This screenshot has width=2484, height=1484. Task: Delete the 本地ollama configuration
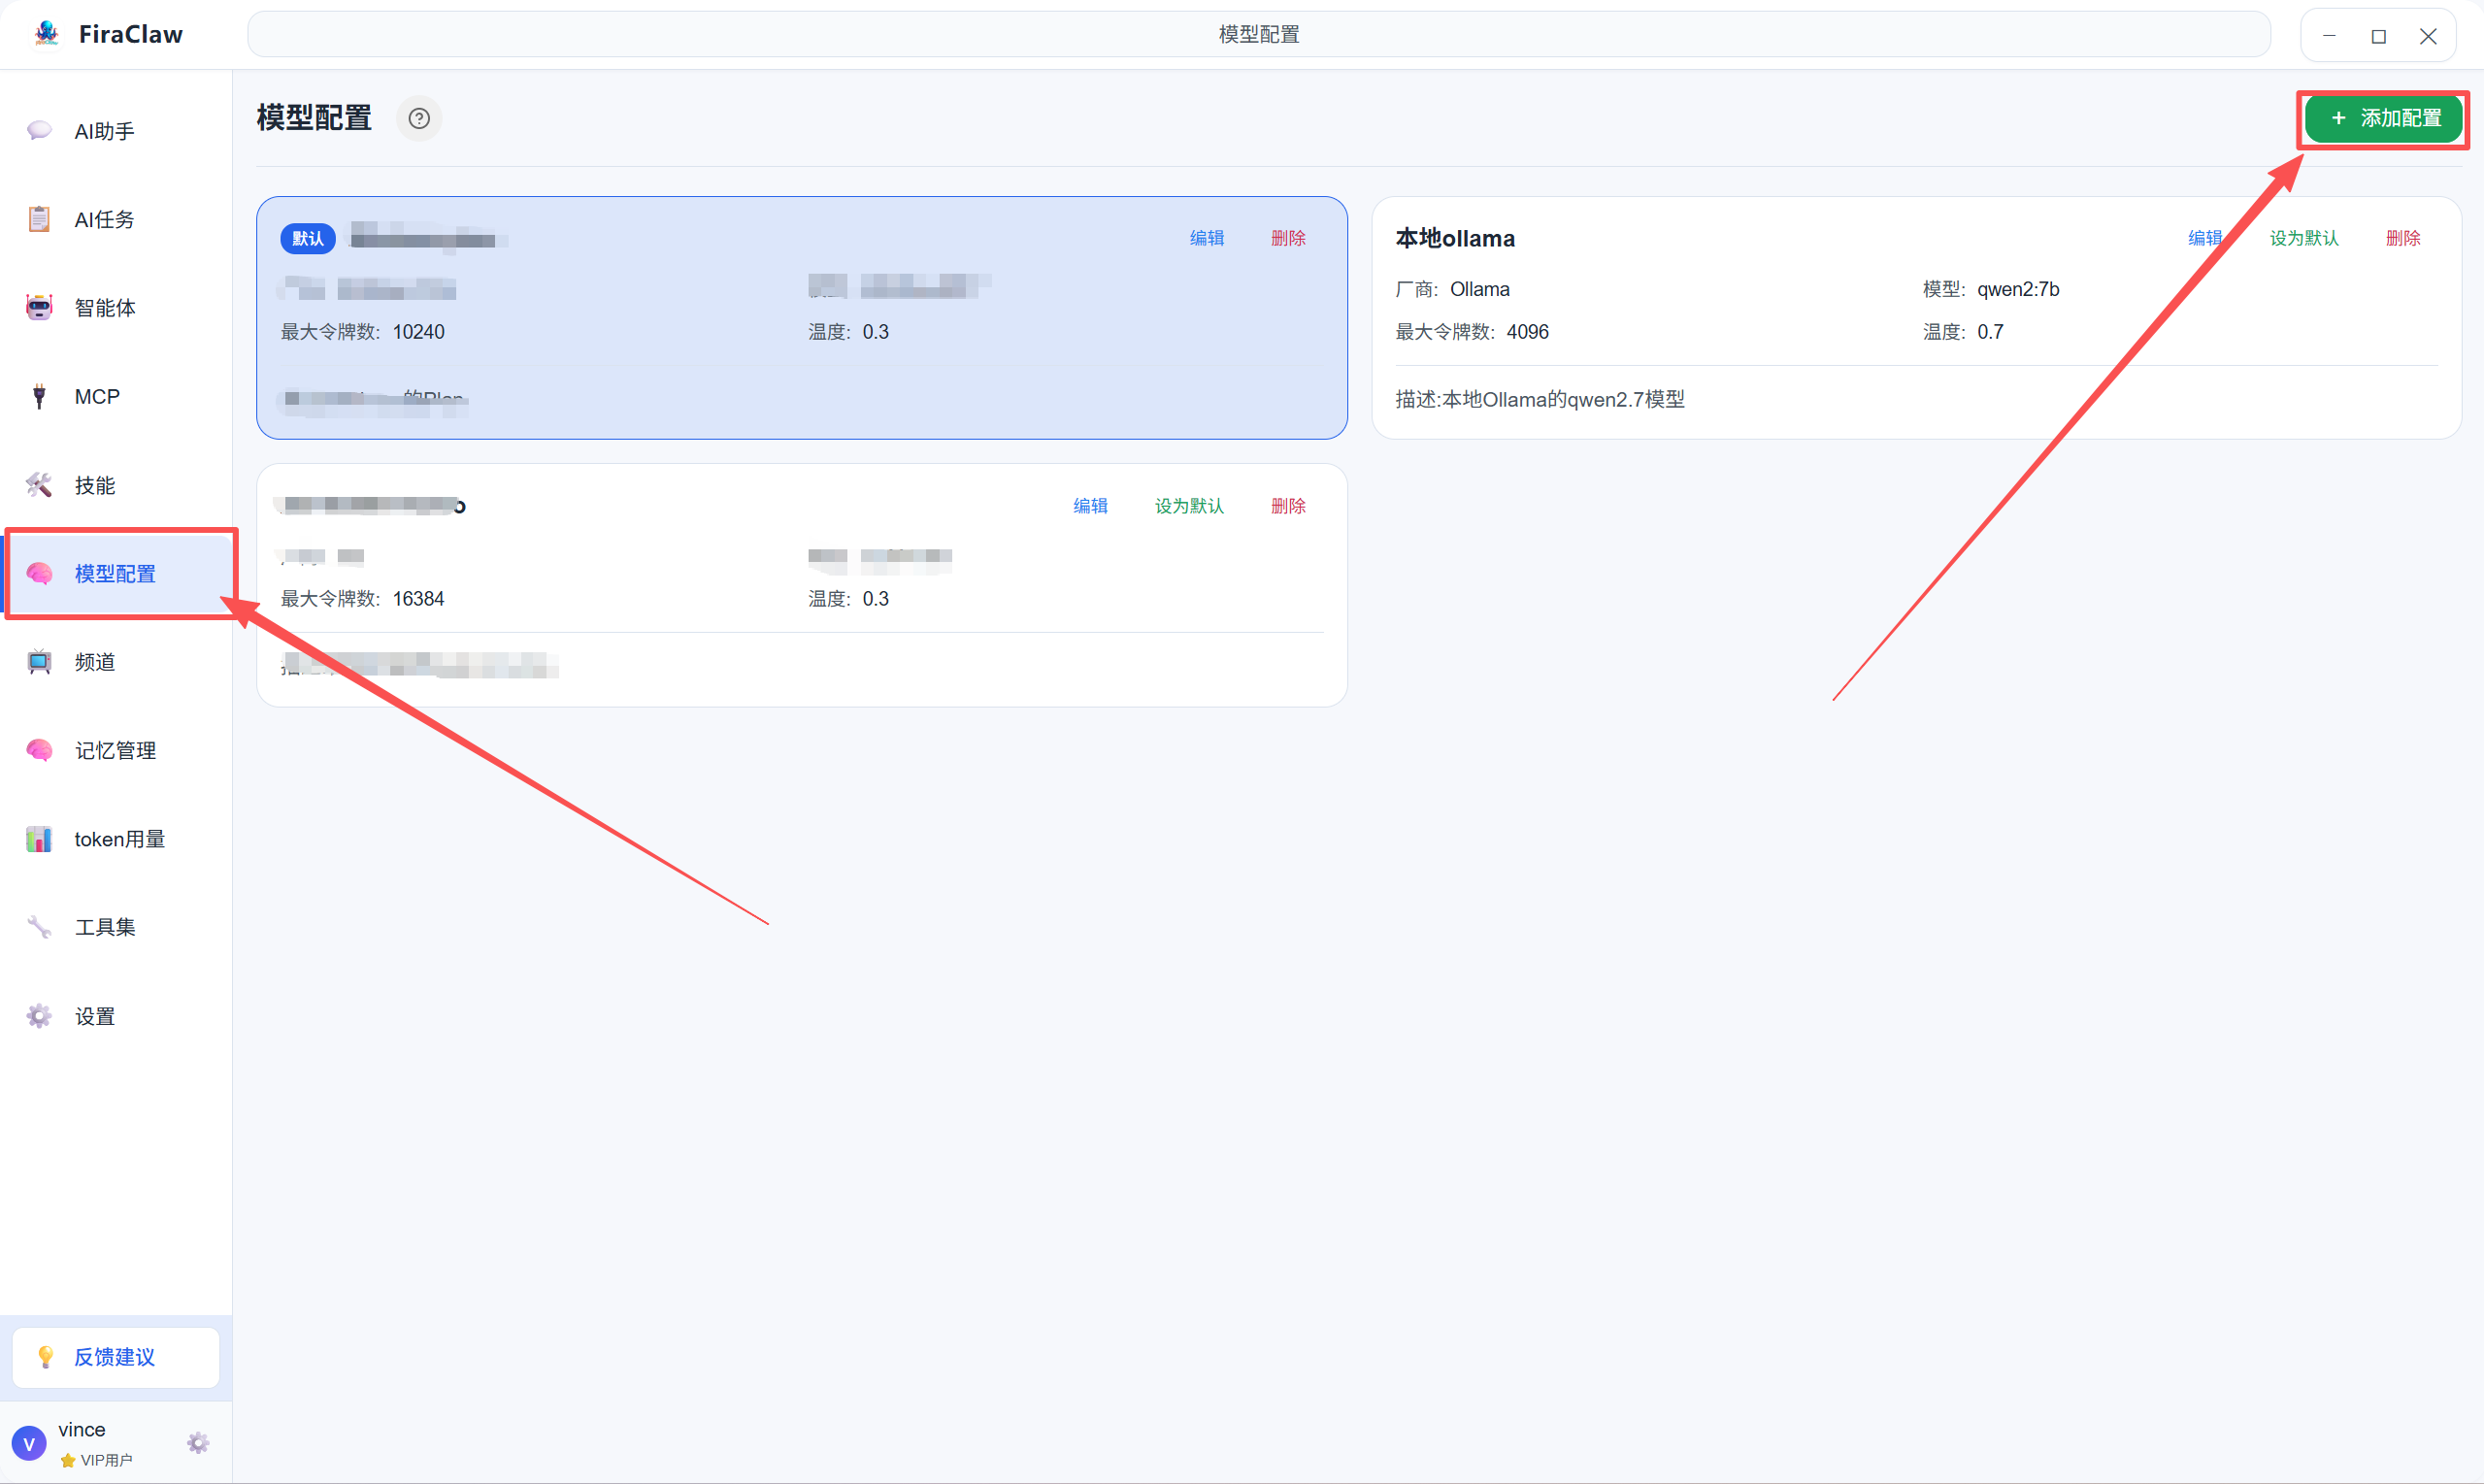pyautogui.click(x=2403, y=238)
